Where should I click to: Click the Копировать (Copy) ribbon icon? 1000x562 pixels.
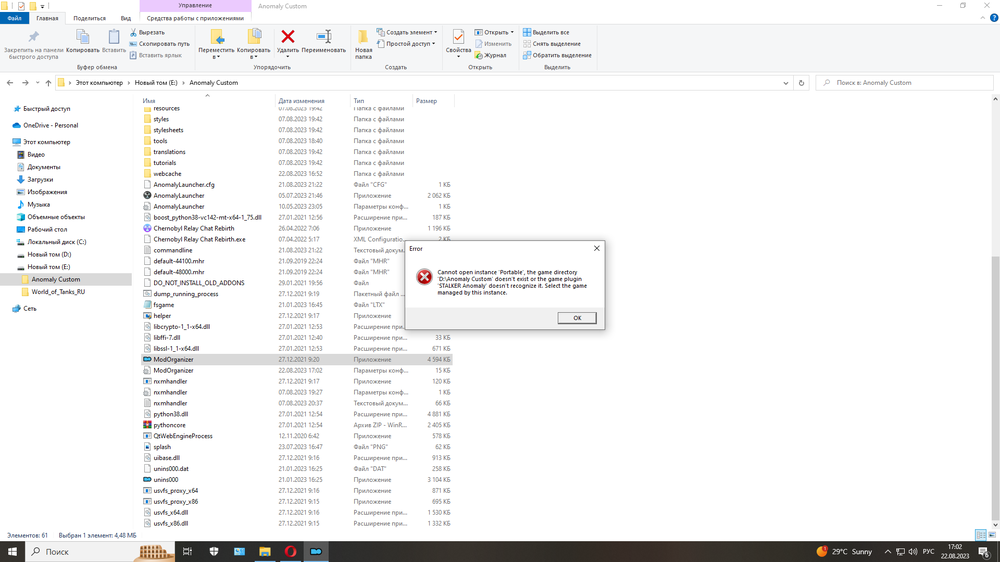(x=83, y=41)
